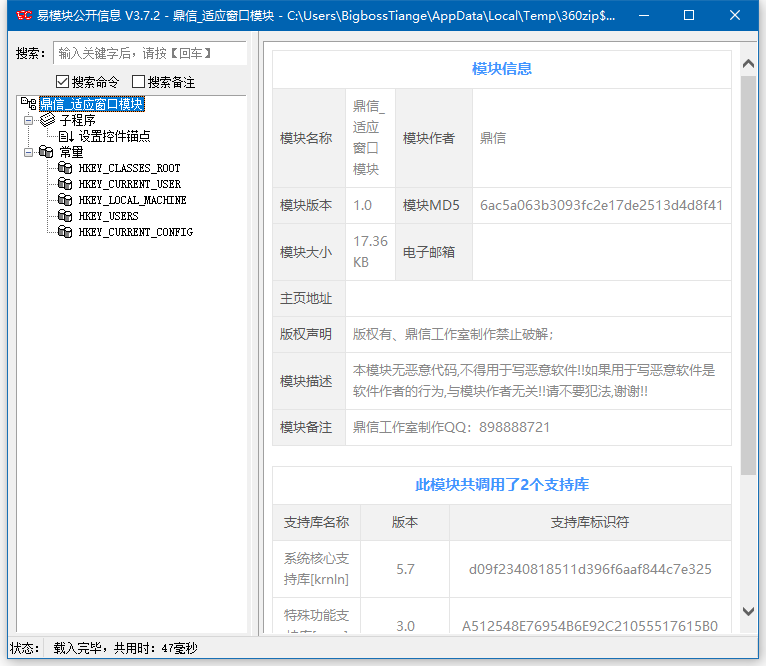Click the 常量 folder cube icon
766x666 pixels.
coord(46,152)
